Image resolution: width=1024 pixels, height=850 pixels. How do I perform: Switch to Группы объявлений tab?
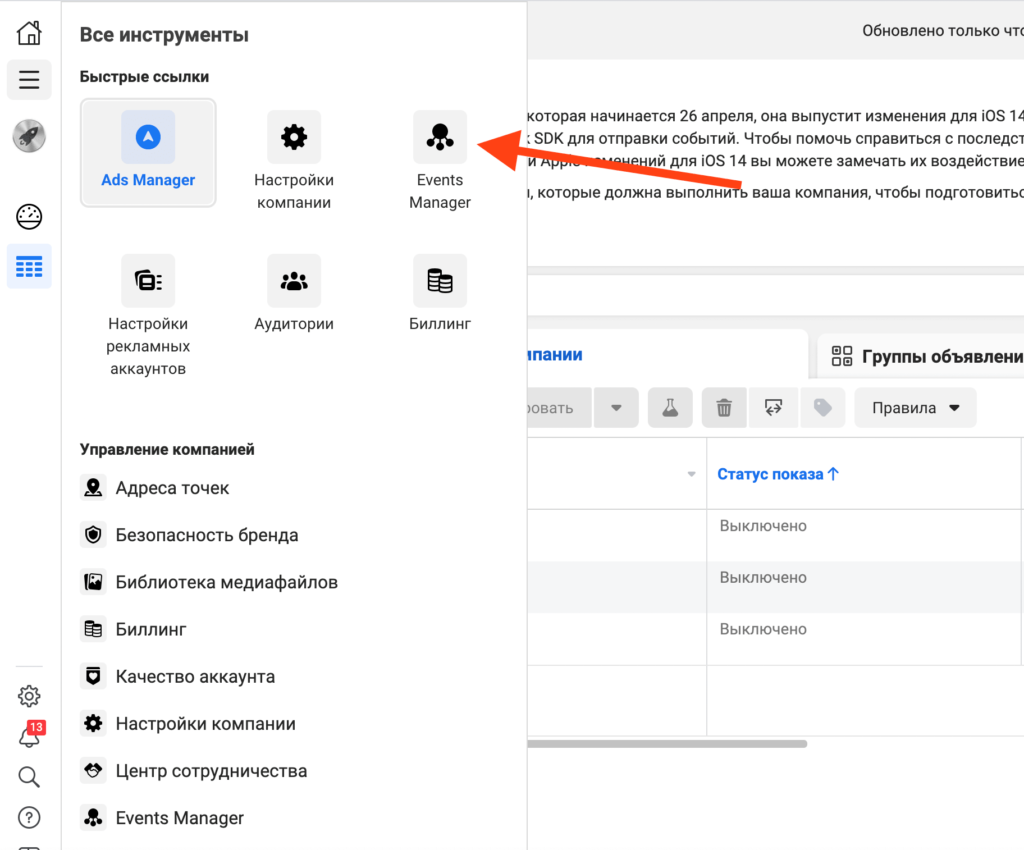(925, 356)
